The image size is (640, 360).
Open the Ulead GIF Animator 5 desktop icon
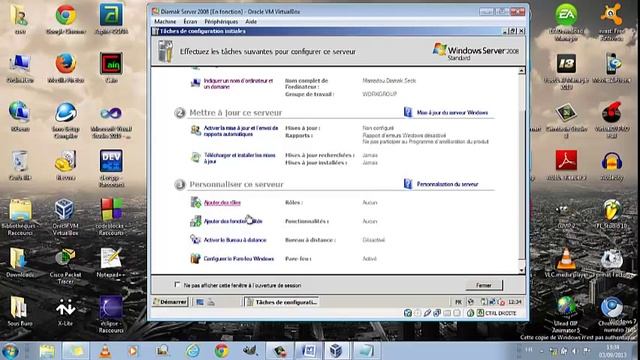[x=566, y=314]
